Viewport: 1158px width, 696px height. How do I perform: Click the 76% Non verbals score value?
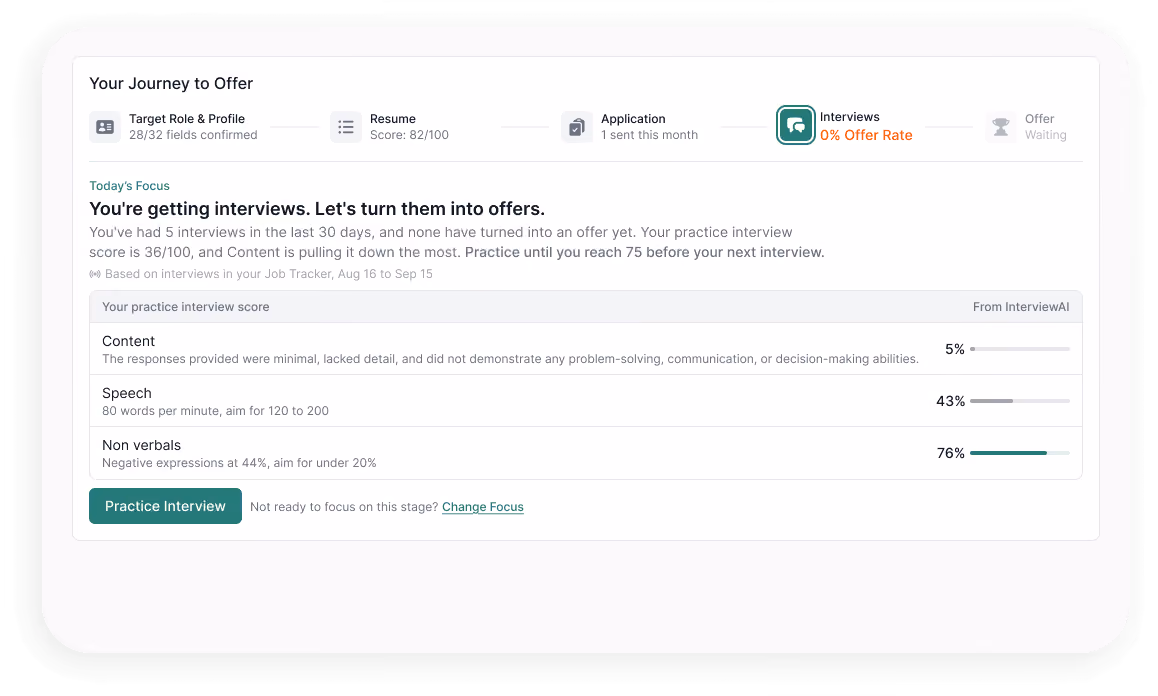point(950,453)
